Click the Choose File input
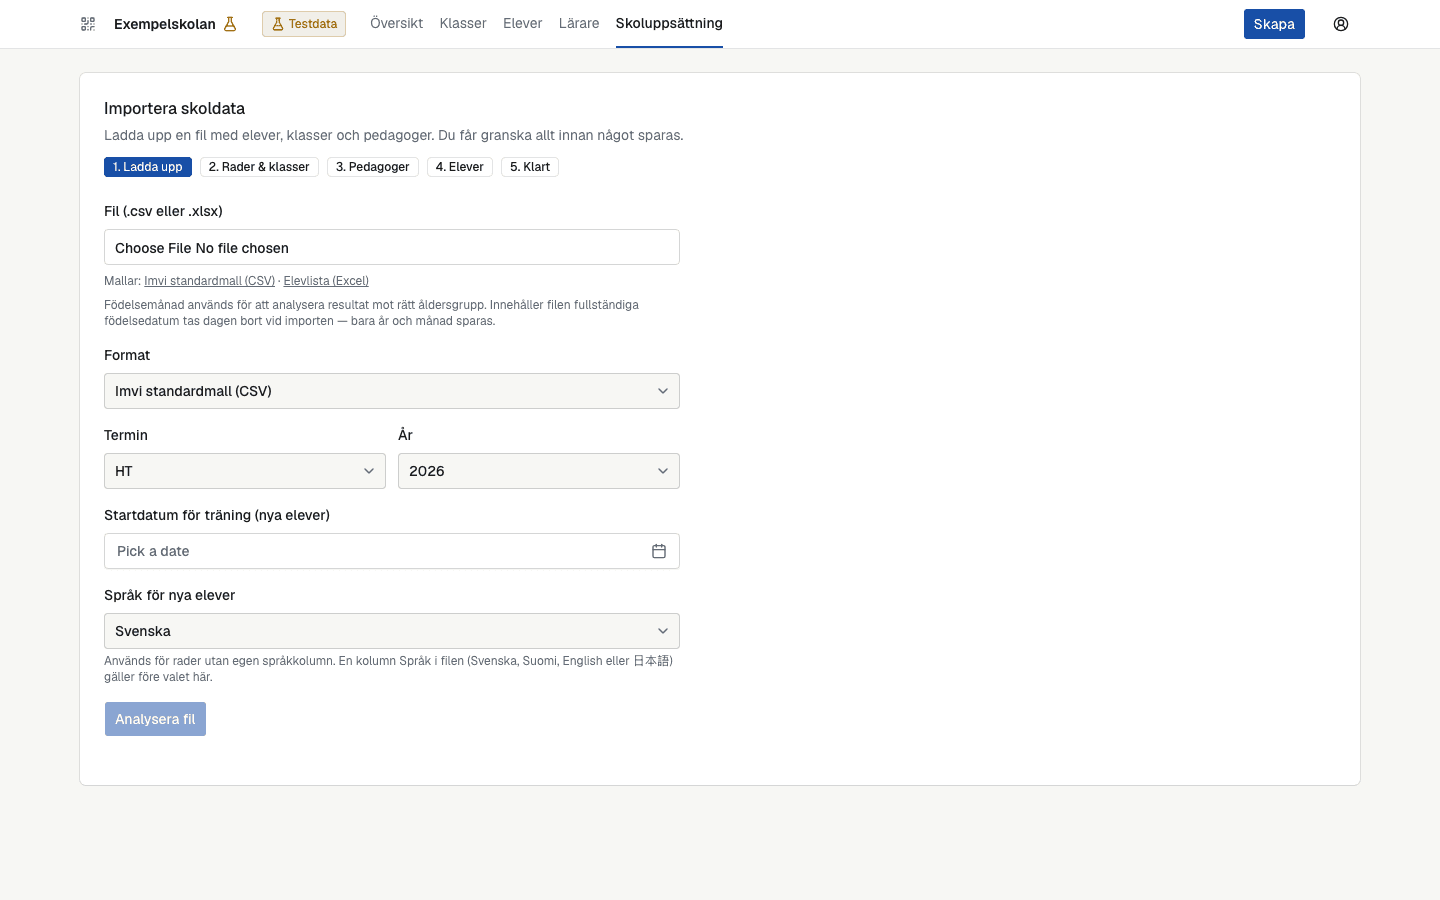This screenshot has height=900, width=1440. 392,247
